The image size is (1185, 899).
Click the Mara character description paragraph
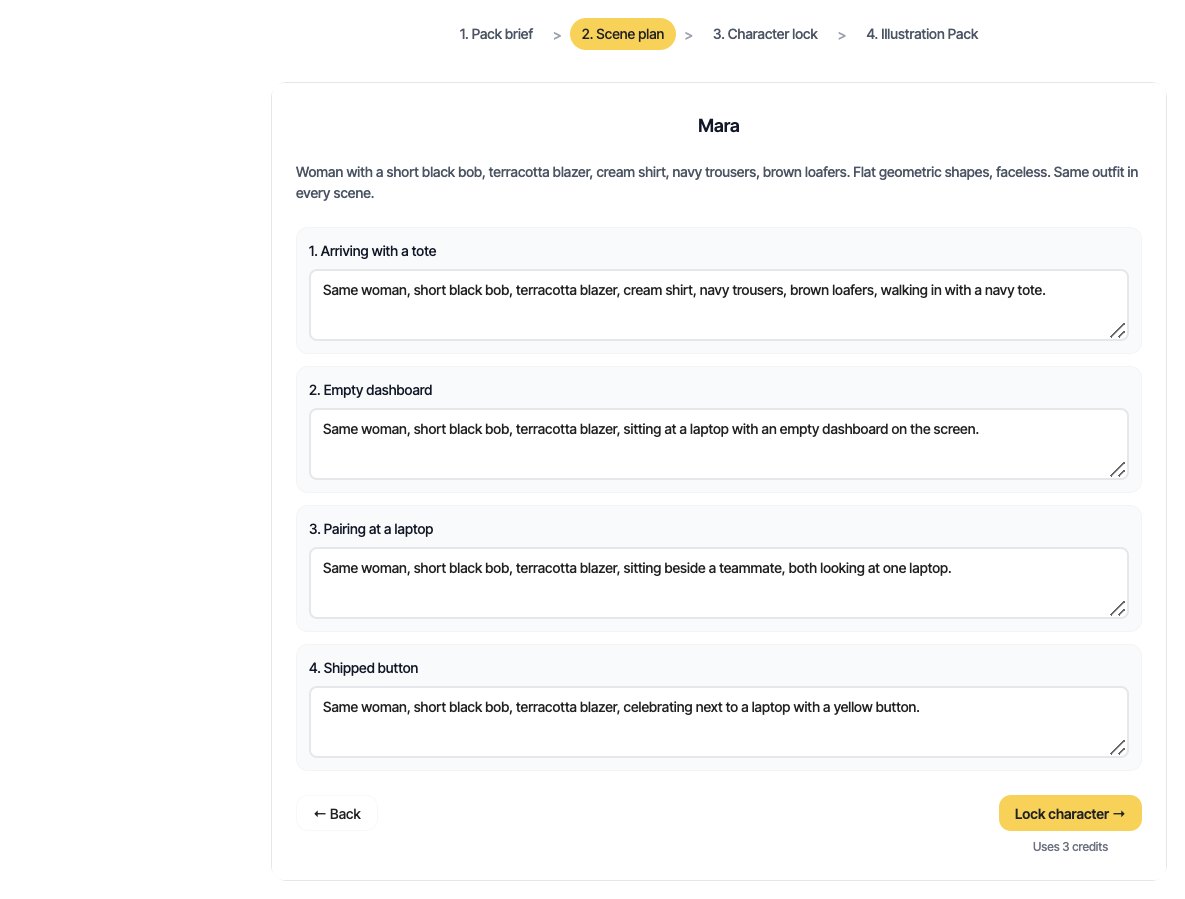click(717, 183)
